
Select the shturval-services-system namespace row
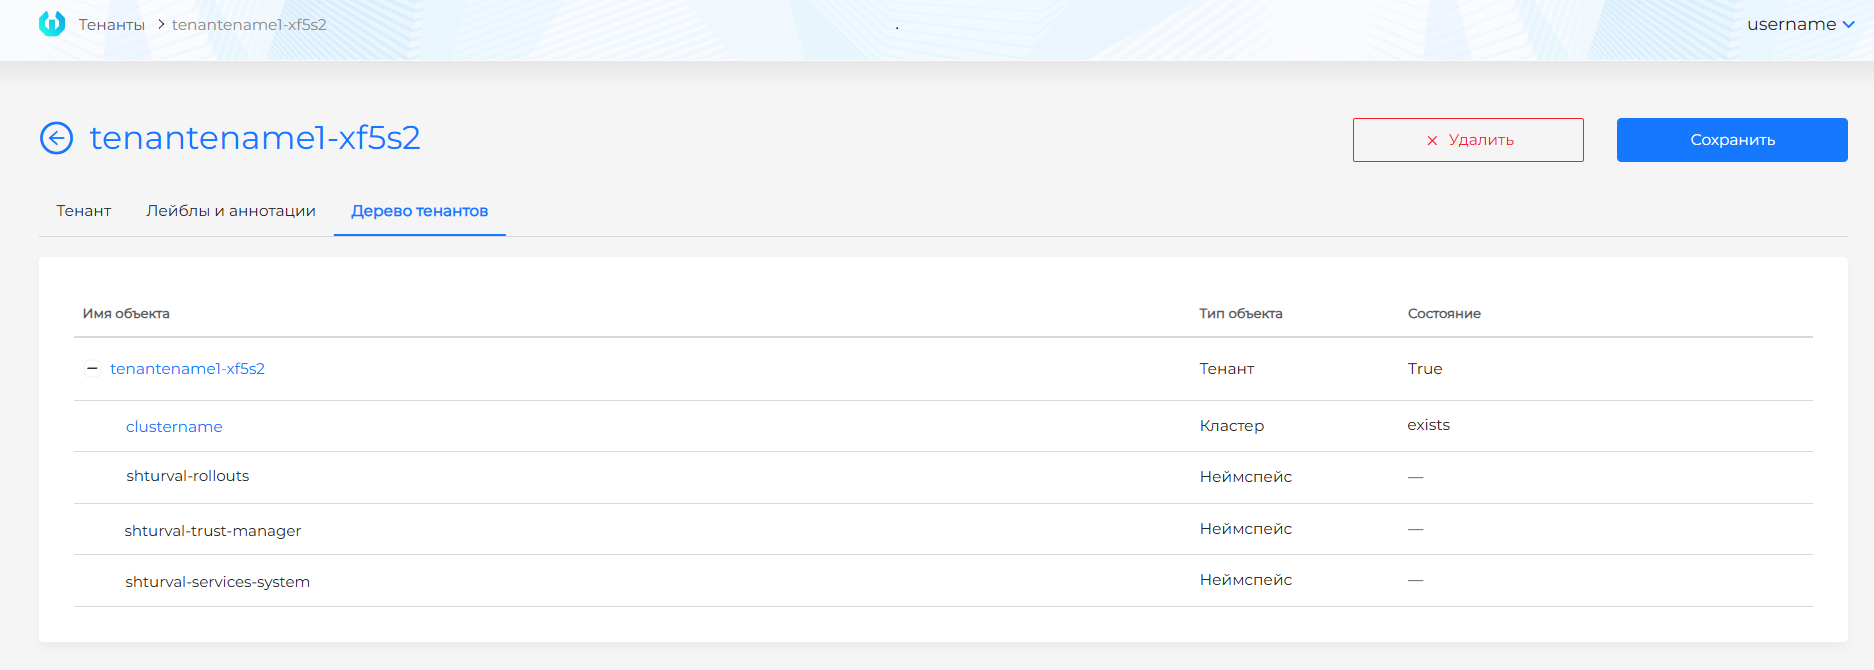tap(218, 582)
